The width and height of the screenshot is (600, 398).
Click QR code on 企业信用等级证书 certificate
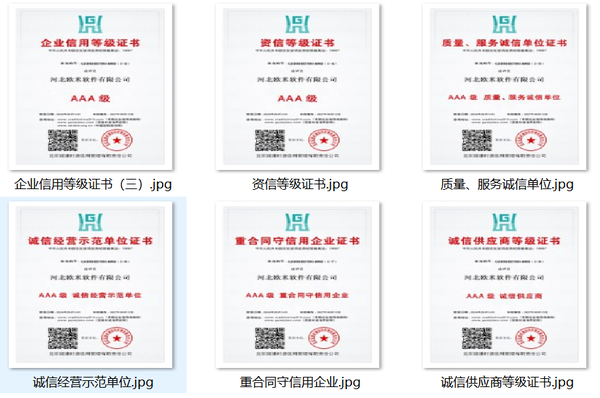(63, 140)
